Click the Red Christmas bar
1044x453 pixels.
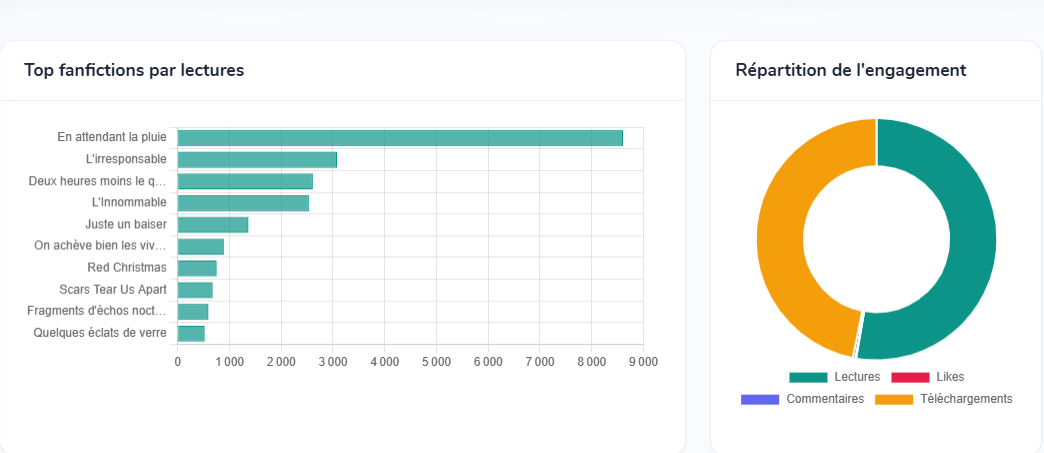tap(197, 268)
